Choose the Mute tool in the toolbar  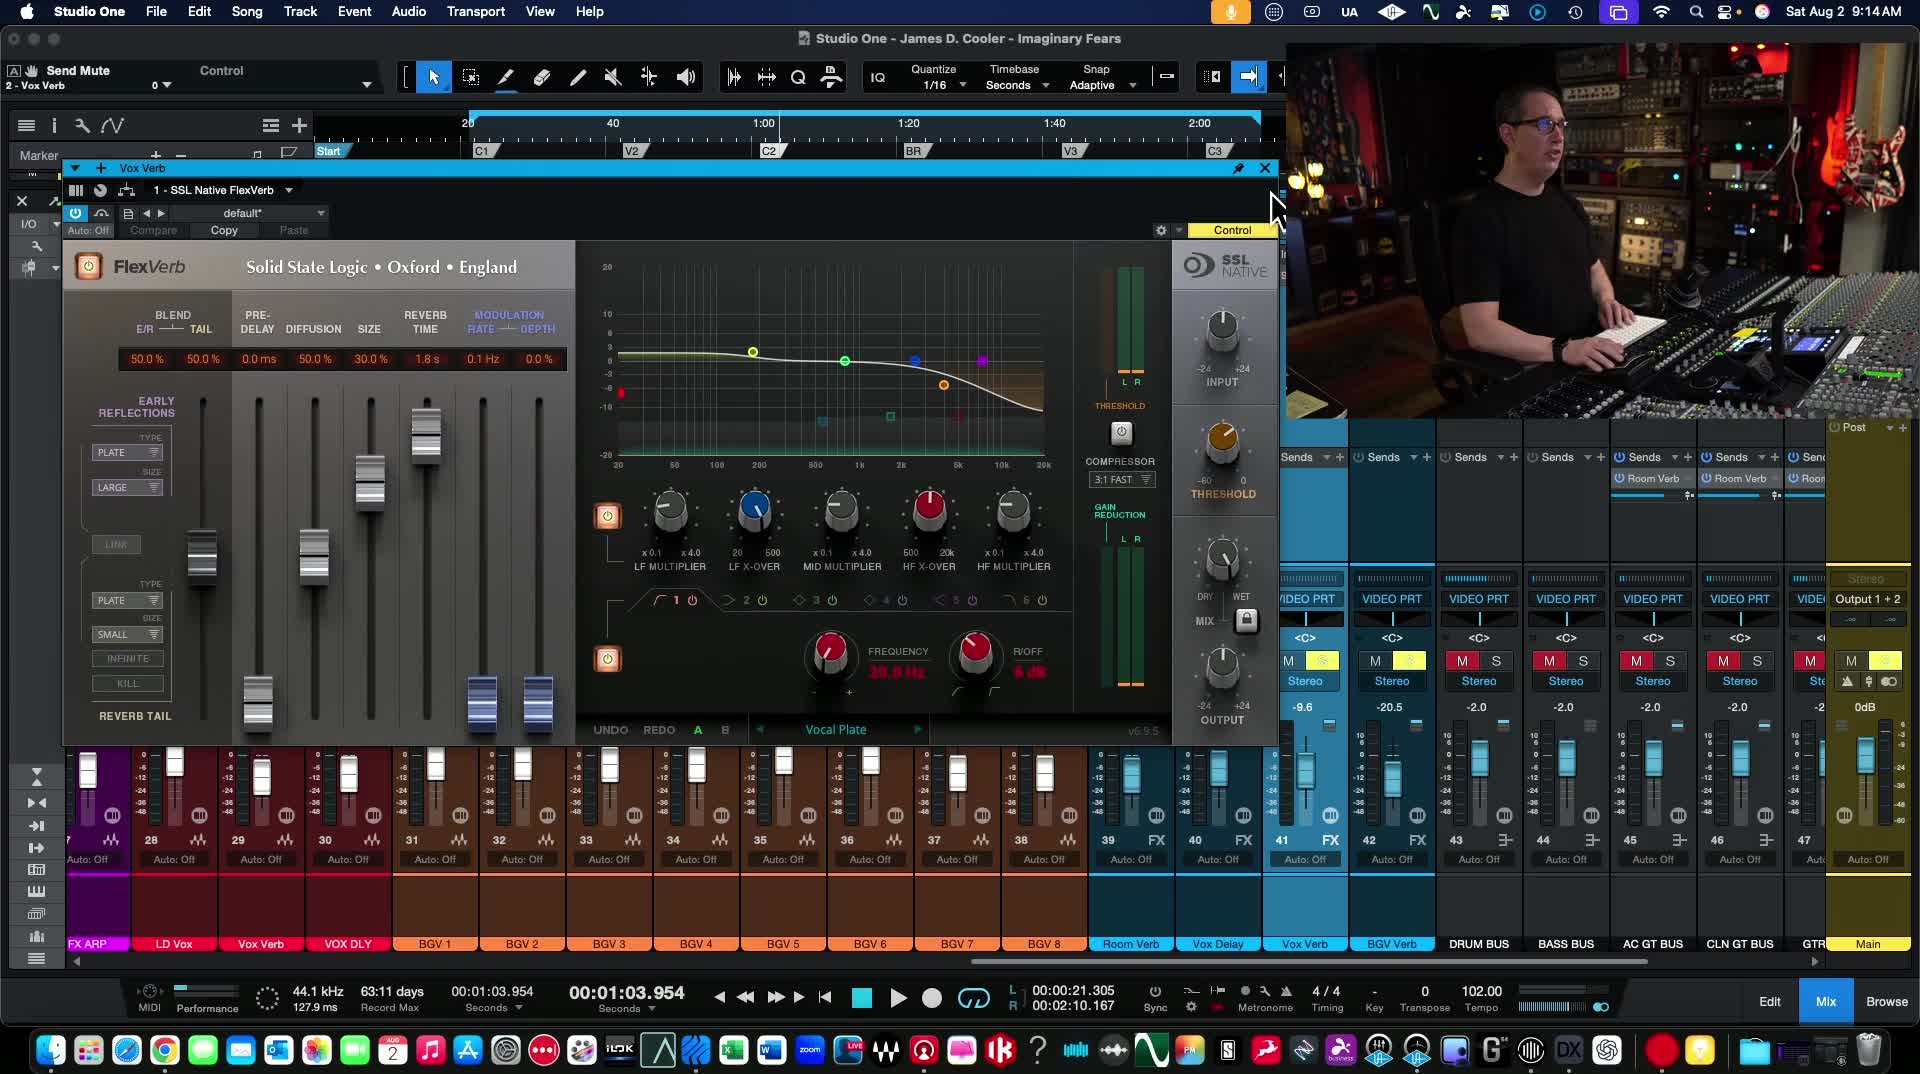click(613, 77)
